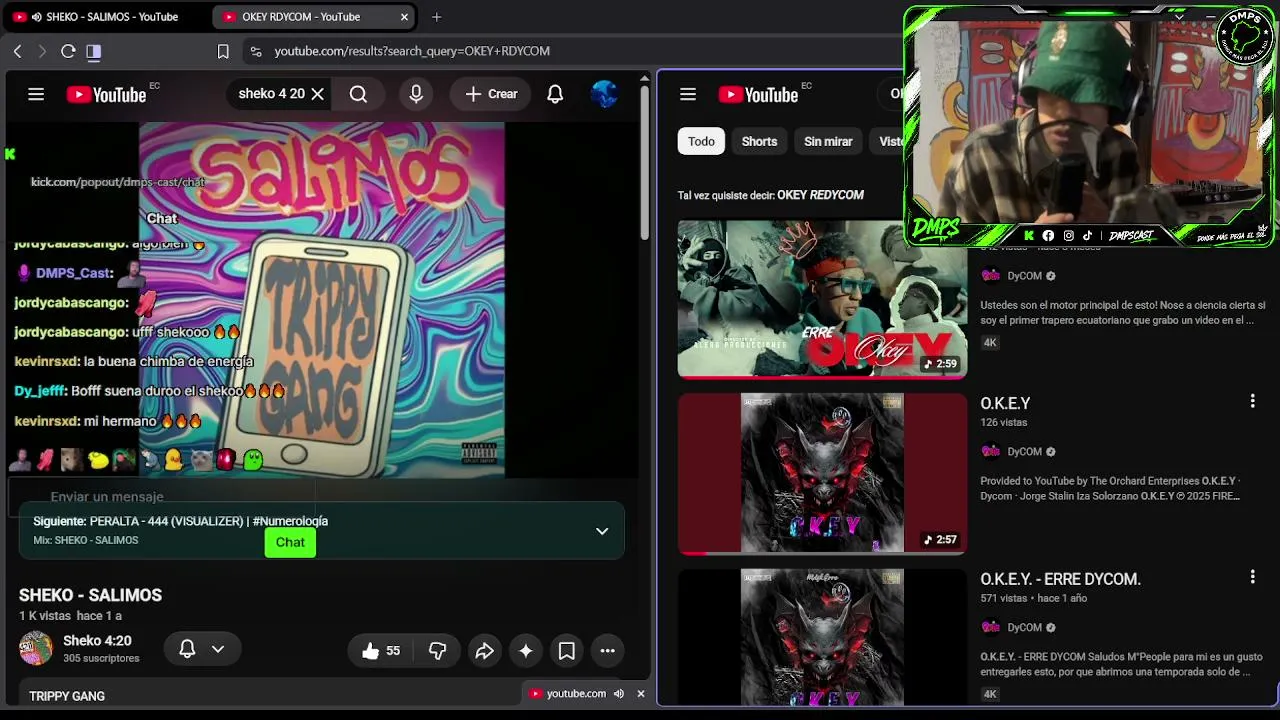Toggle notification bell for Sheko 4:20 channel
Viewport: 1280px width, 720px height.
click(x=187, y=649)
